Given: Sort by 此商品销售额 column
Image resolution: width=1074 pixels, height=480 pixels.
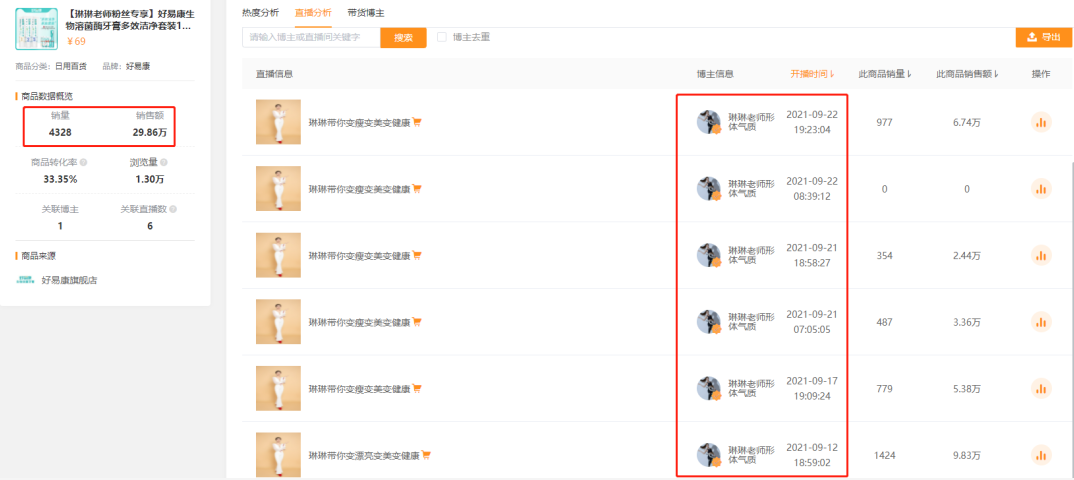Looking at the screenshot, I should tap(966, 74).
